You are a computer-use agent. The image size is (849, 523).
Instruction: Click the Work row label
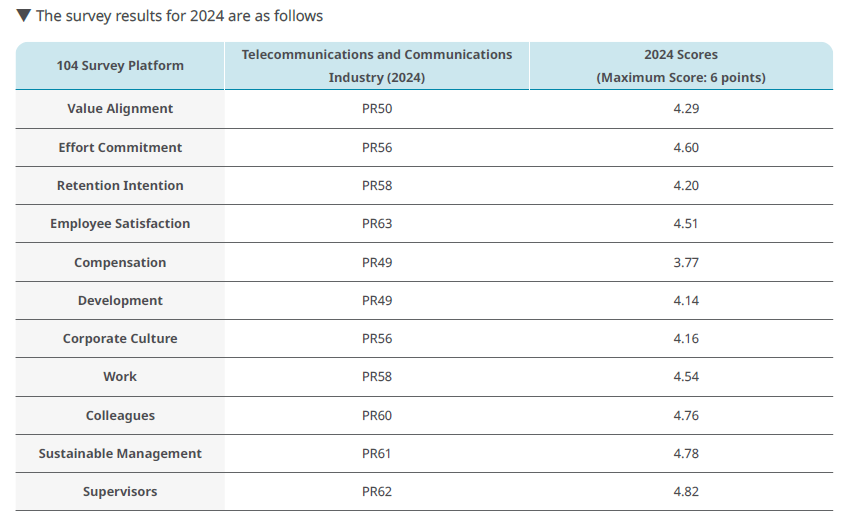point(120,377)
